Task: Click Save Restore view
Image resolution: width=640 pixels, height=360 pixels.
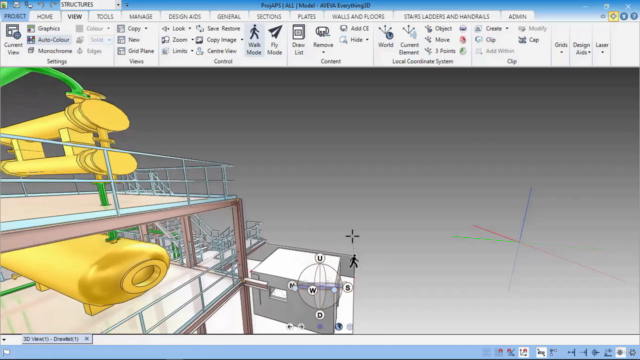Action: coord(218,29)
